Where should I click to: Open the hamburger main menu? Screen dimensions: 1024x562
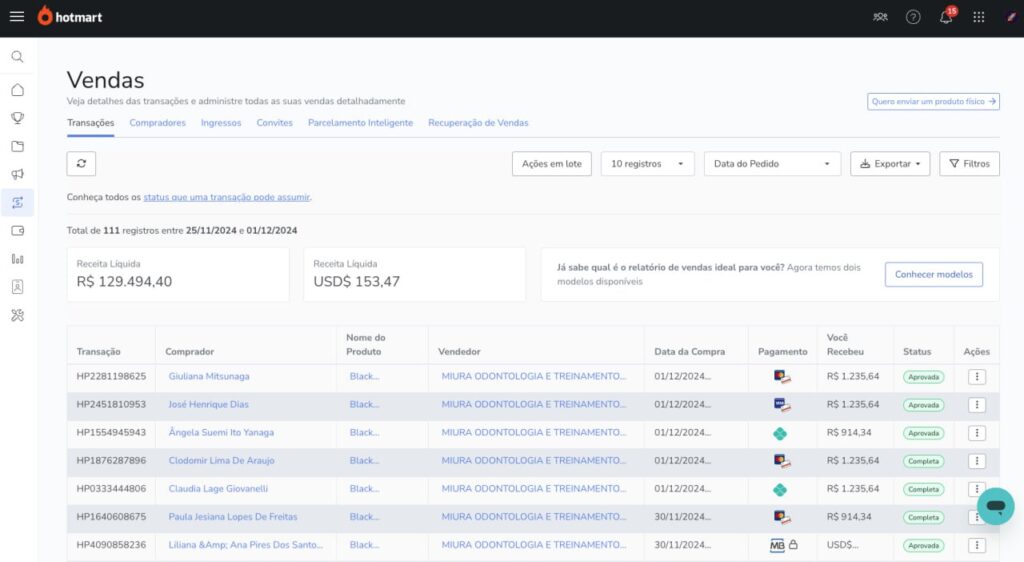coord(17,17)
